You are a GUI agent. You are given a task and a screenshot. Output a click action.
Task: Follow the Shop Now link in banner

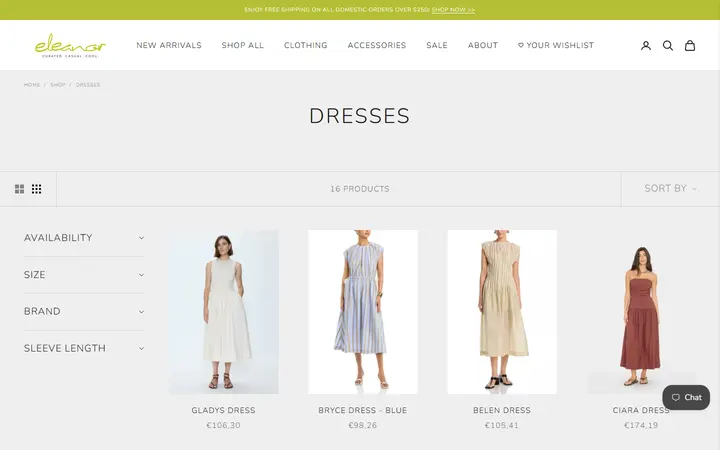tap(453, 10)
